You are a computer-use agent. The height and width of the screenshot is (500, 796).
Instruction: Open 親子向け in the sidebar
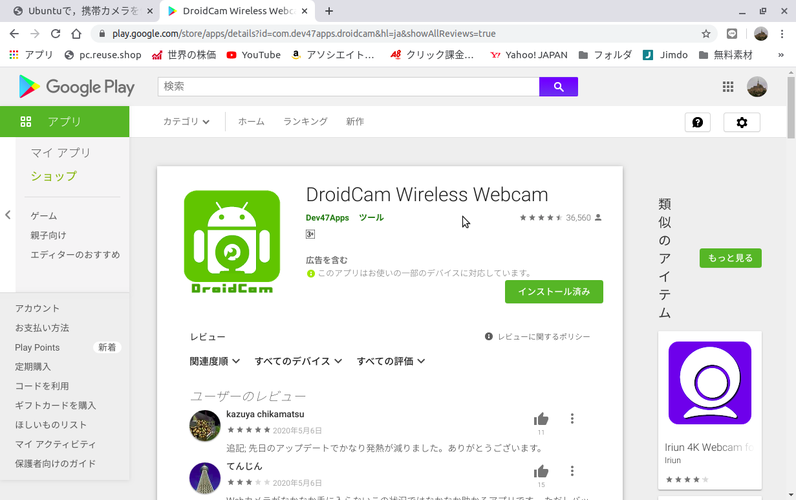coord(48,235)
